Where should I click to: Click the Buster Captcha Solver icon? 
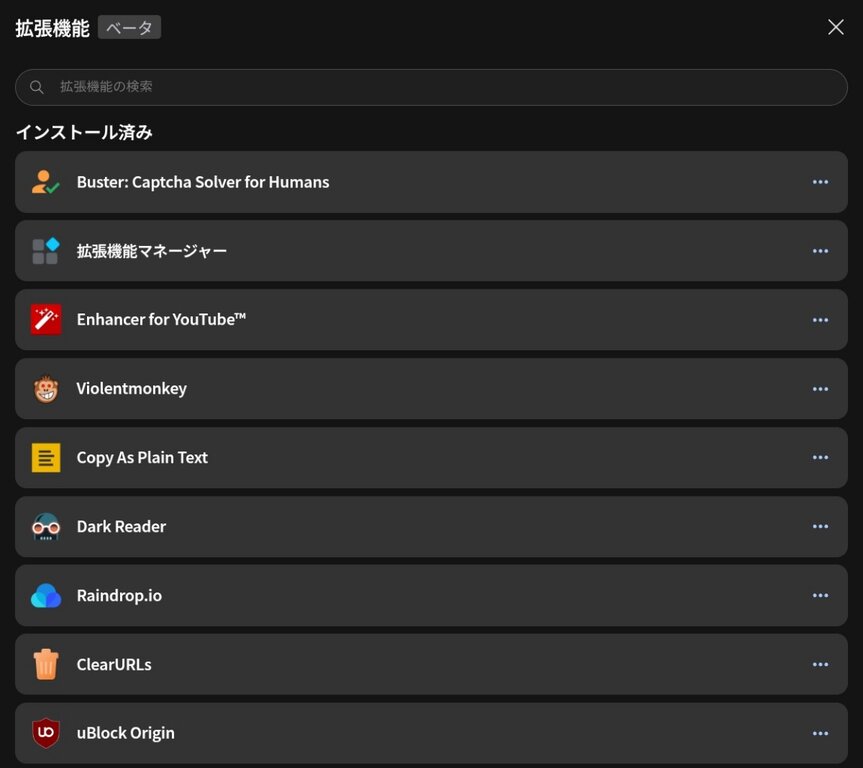pos(45,182)
